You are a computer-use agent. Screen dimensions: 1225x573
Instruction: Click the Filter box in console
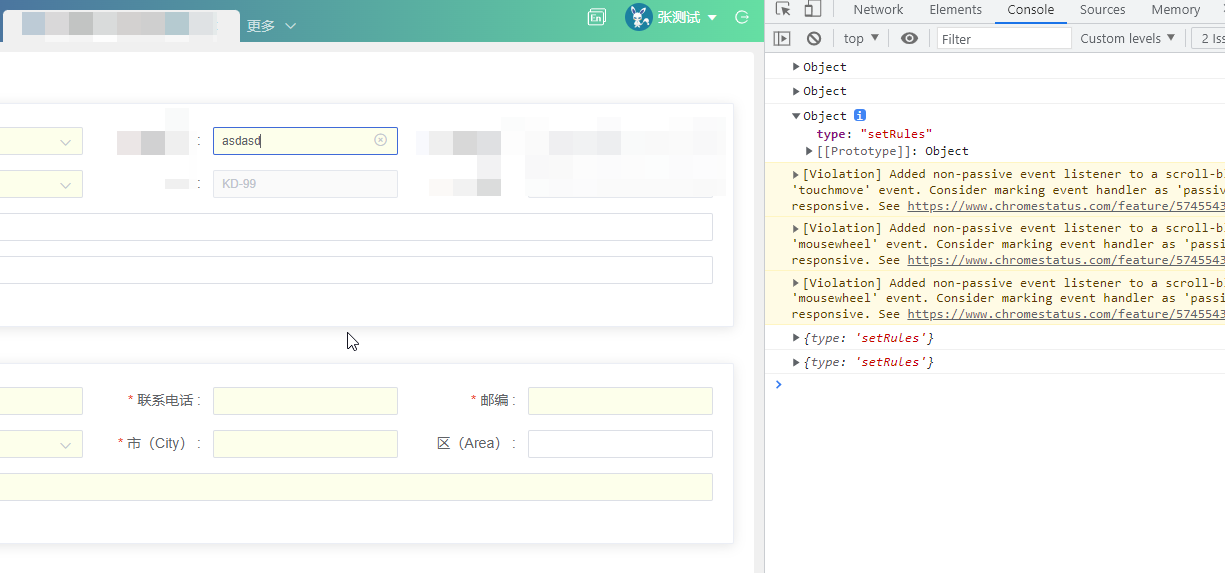click(x=1004, y=38)
